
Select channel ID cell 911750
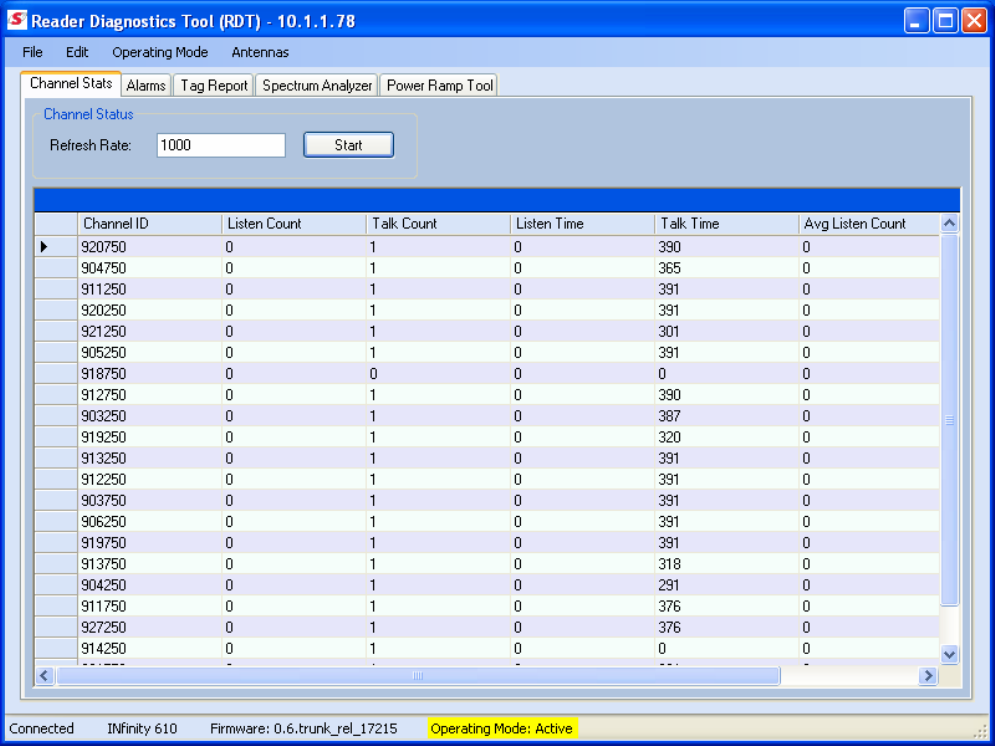point(150,606)
